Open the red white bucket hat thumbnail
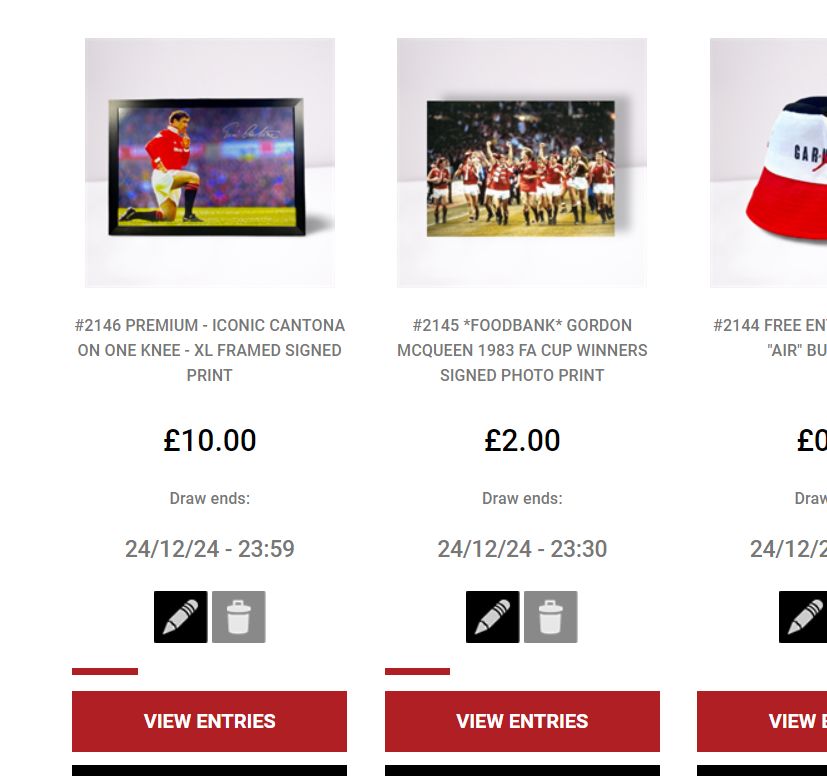The image size is (827, 776). (x=768, y=162)
